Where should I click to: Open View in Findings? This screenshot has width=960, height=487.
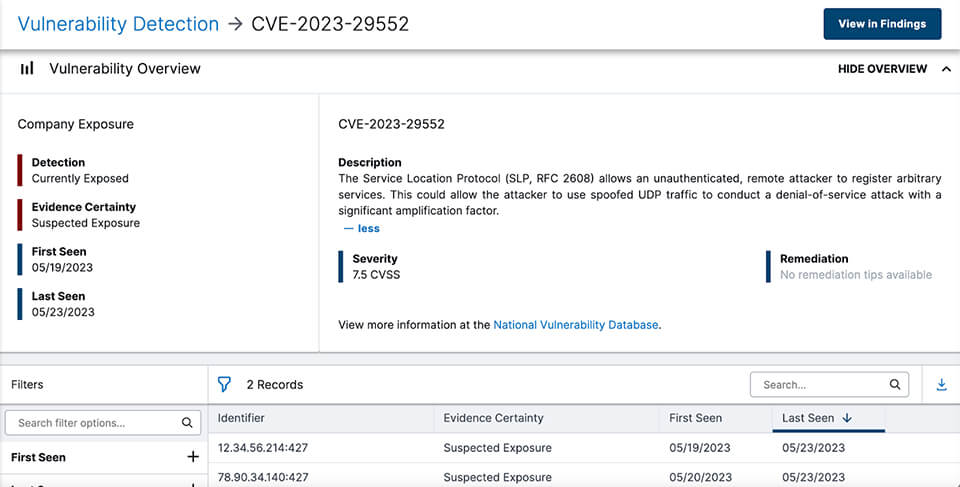882,24
